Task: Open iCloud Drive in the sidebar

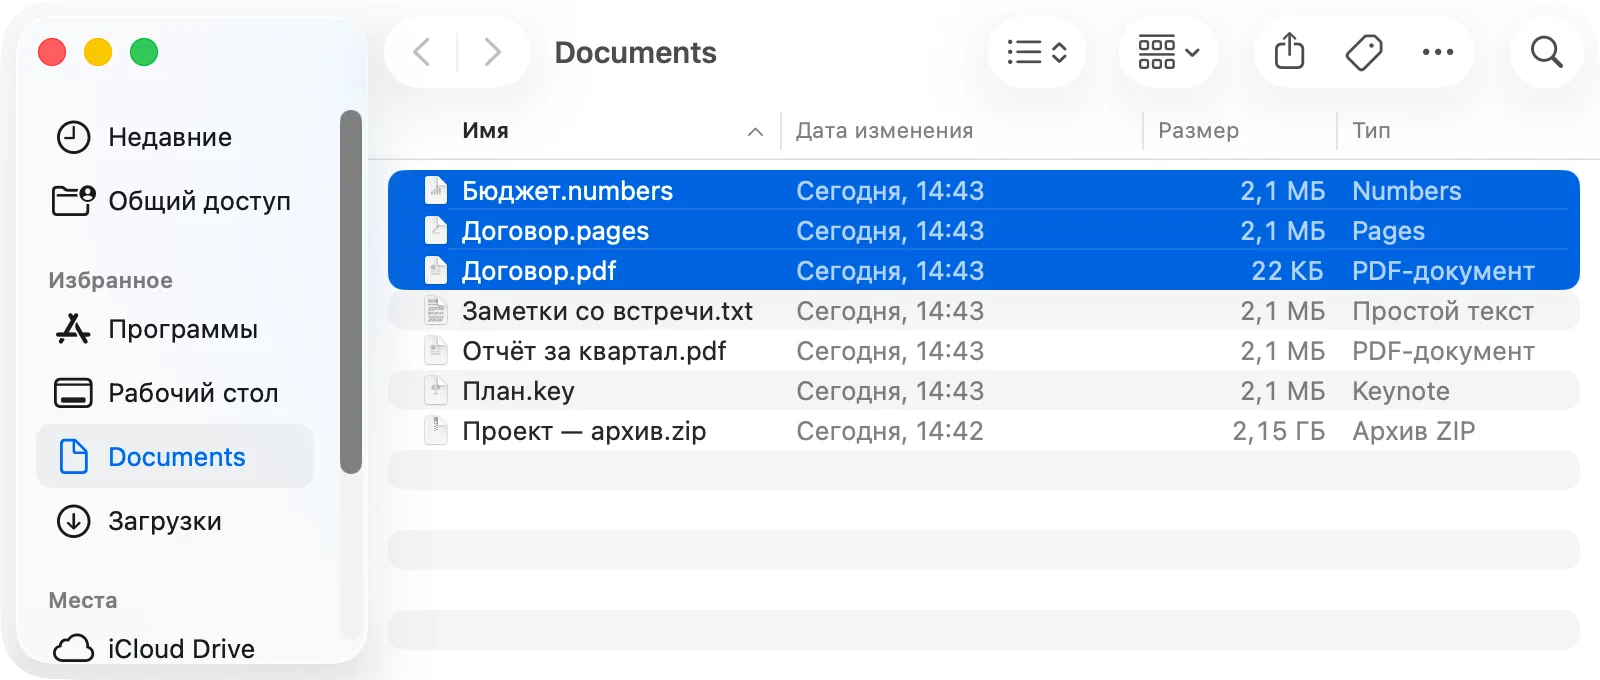Action: (x=175, y=649)
